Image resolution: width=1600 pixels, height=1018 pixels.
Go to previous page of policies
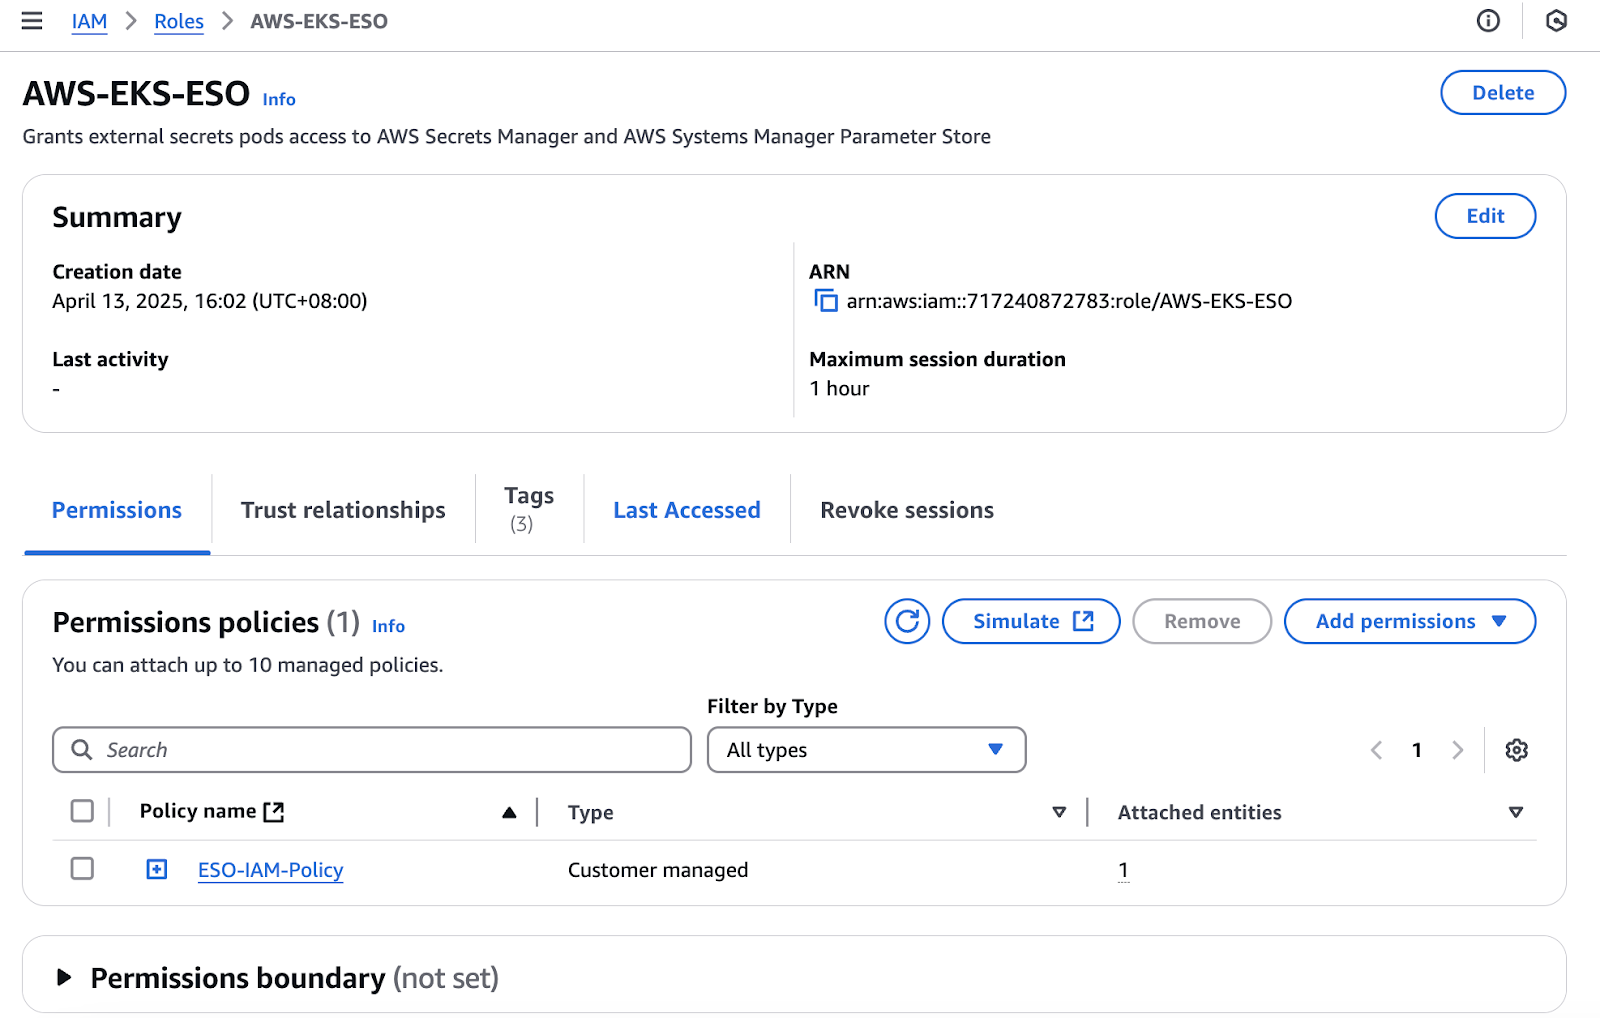[x=1376, y=750]
